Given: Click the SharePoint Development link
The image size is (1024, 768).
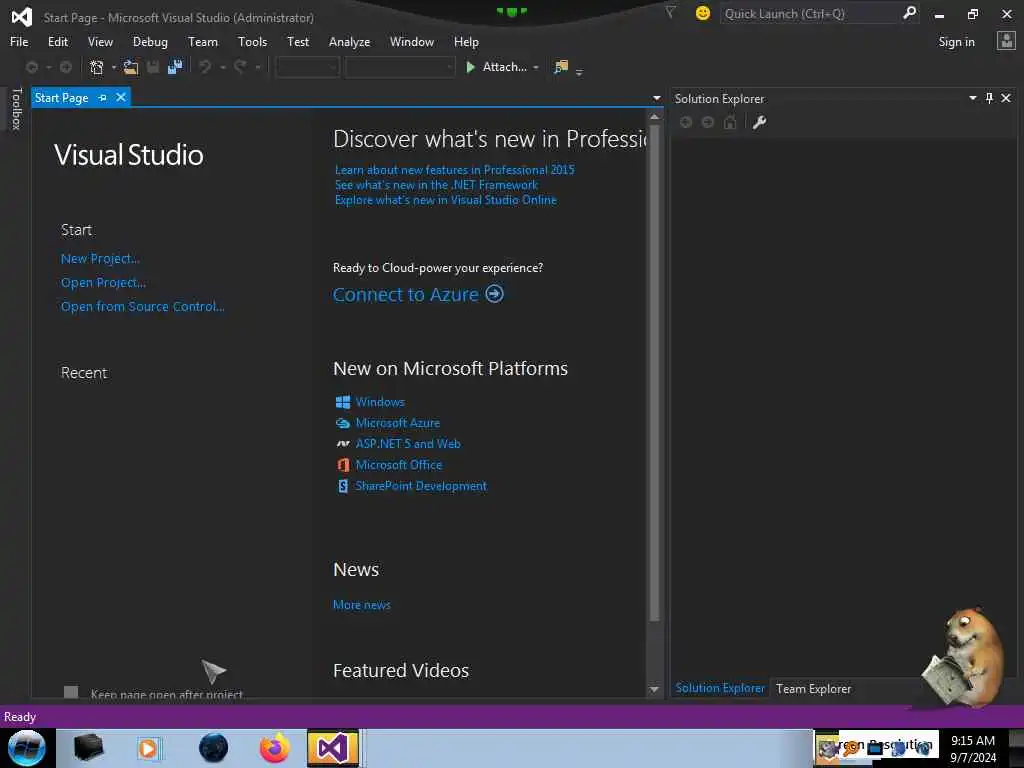Looking at the screenshot, I should tap(421, 486).
